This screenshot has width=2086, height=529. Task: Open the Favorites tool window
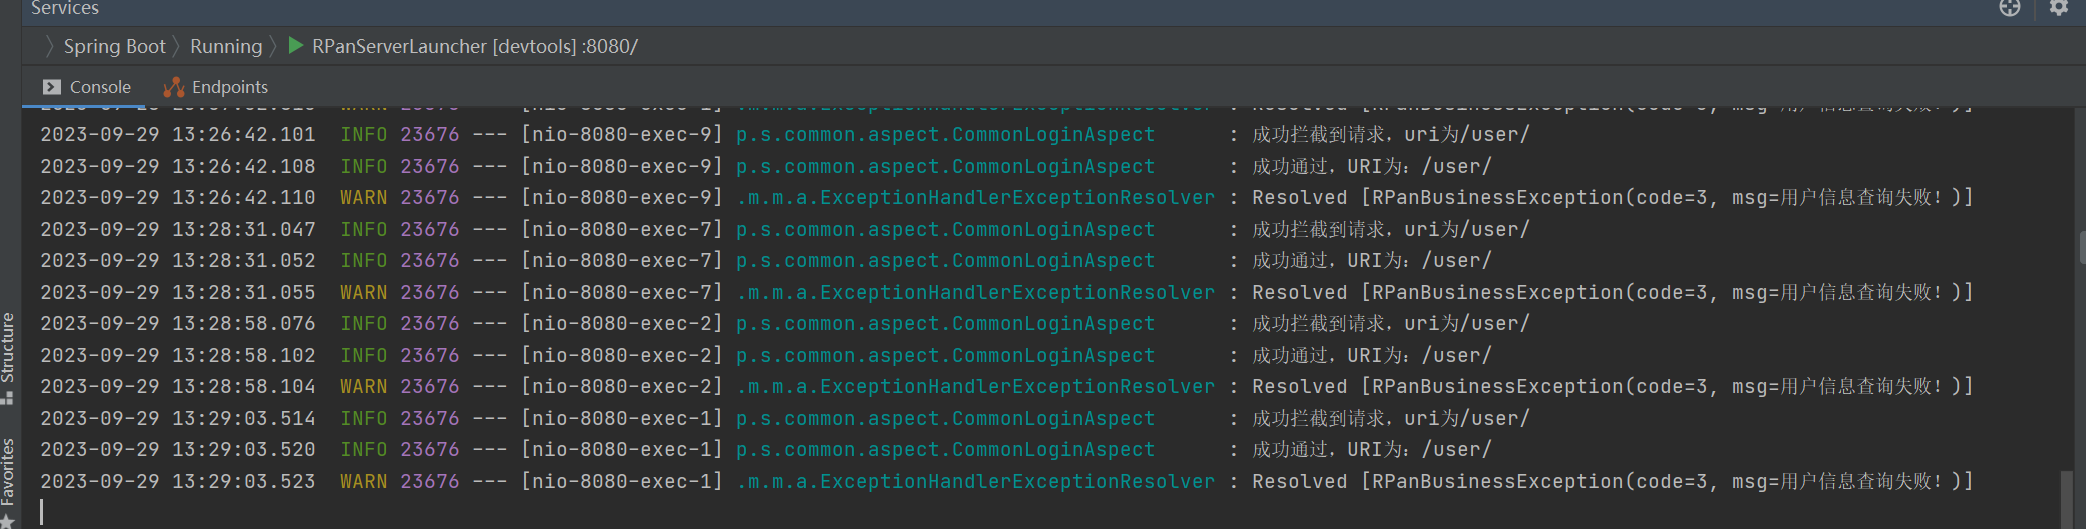pos(7,472)
